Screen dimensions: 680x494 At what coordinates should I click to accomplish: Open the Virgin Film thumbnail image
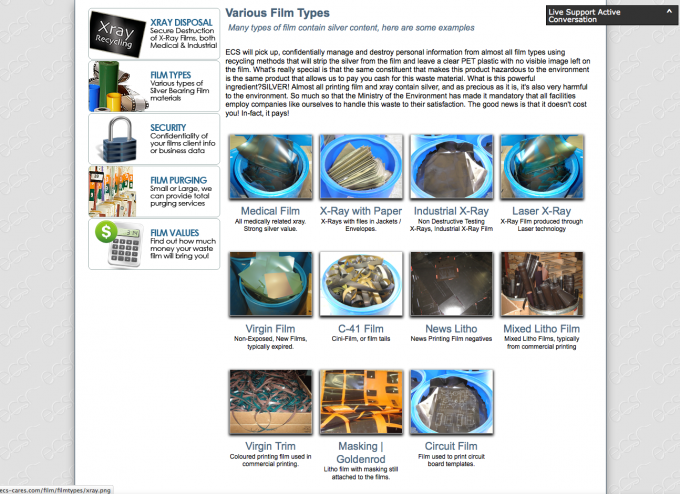[x=271, y=284]
